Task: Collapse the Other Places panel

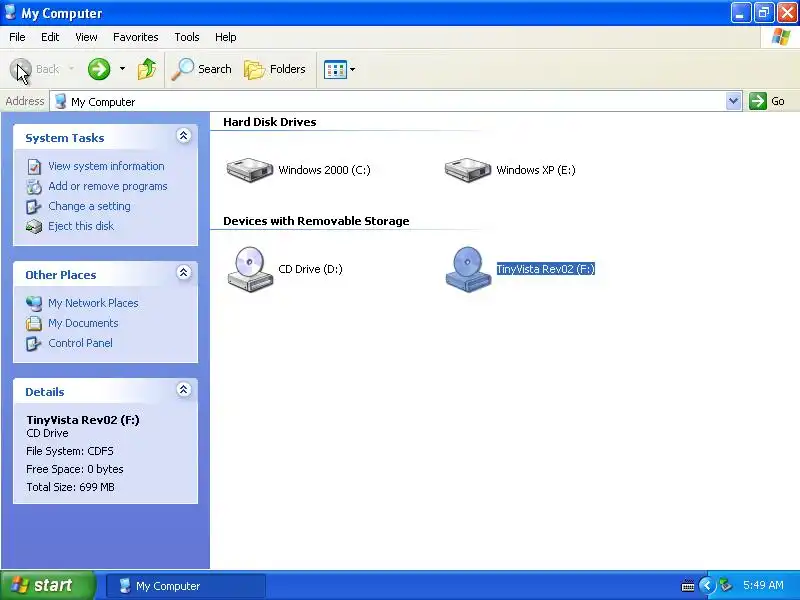Action: click(184, 272)
